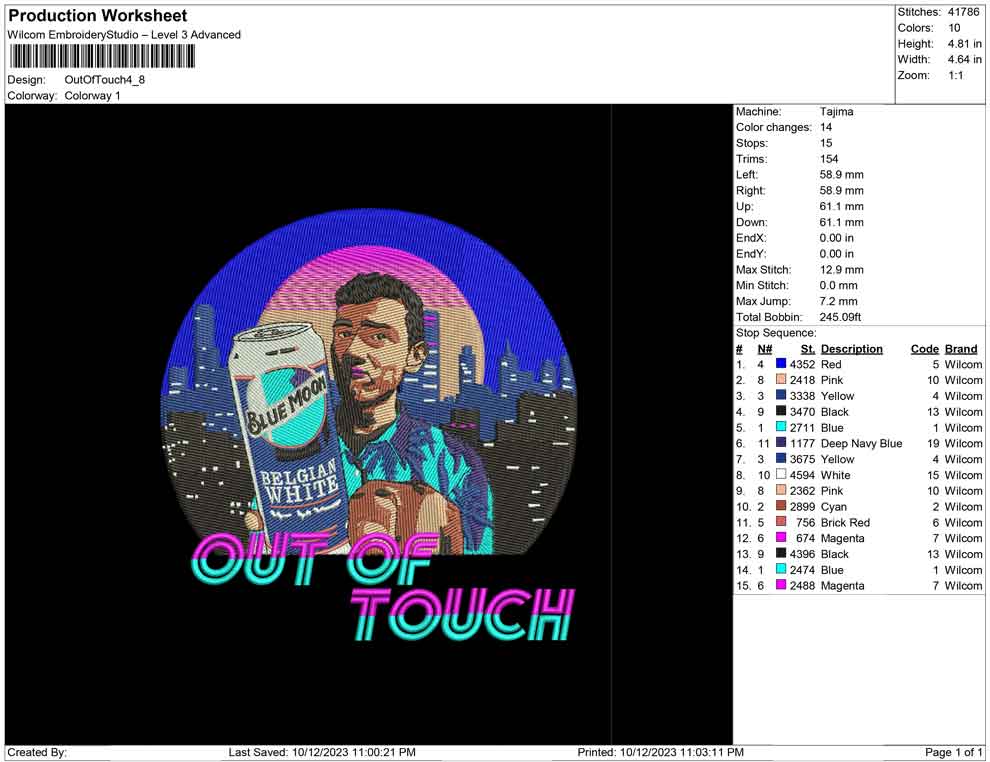Click the Max Stitch value 12.9 mm

(842, 270)
